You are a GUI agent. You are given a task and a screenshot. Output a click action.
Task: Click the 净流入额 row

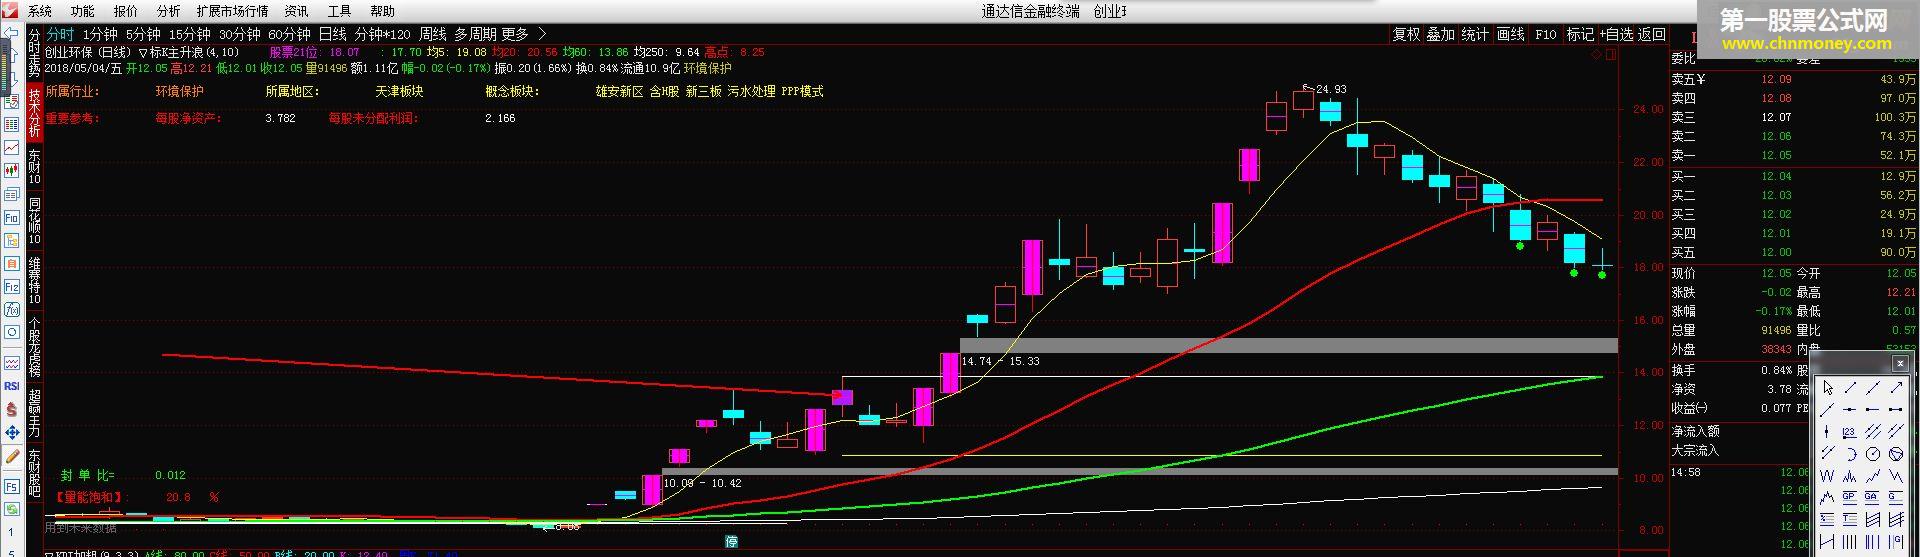click(1740, 431)
